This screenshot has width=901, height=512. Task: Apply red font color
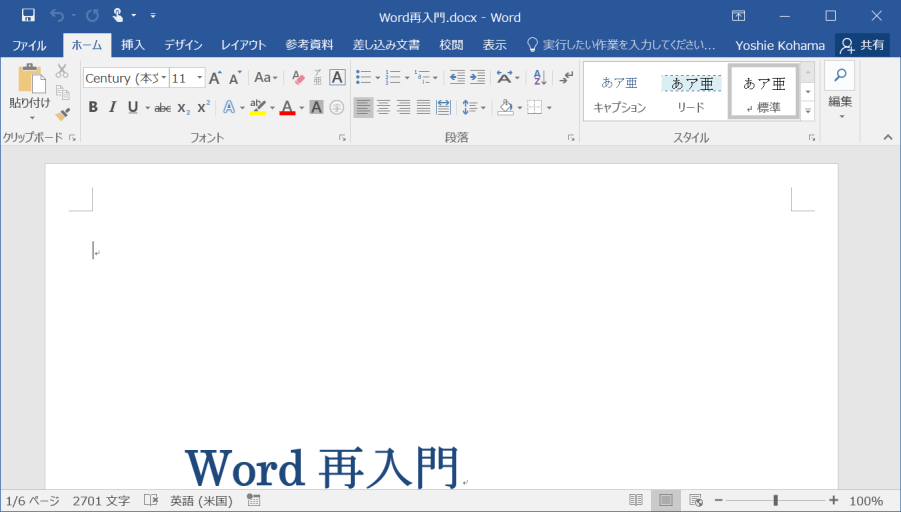tap(287, 107)
